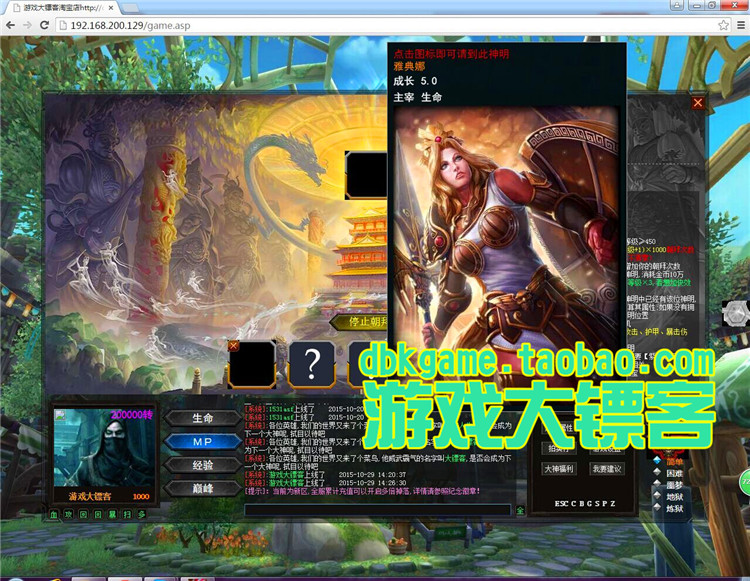Click the 血 icon under the avatar

pyautogui.click(x=54, y=515)
